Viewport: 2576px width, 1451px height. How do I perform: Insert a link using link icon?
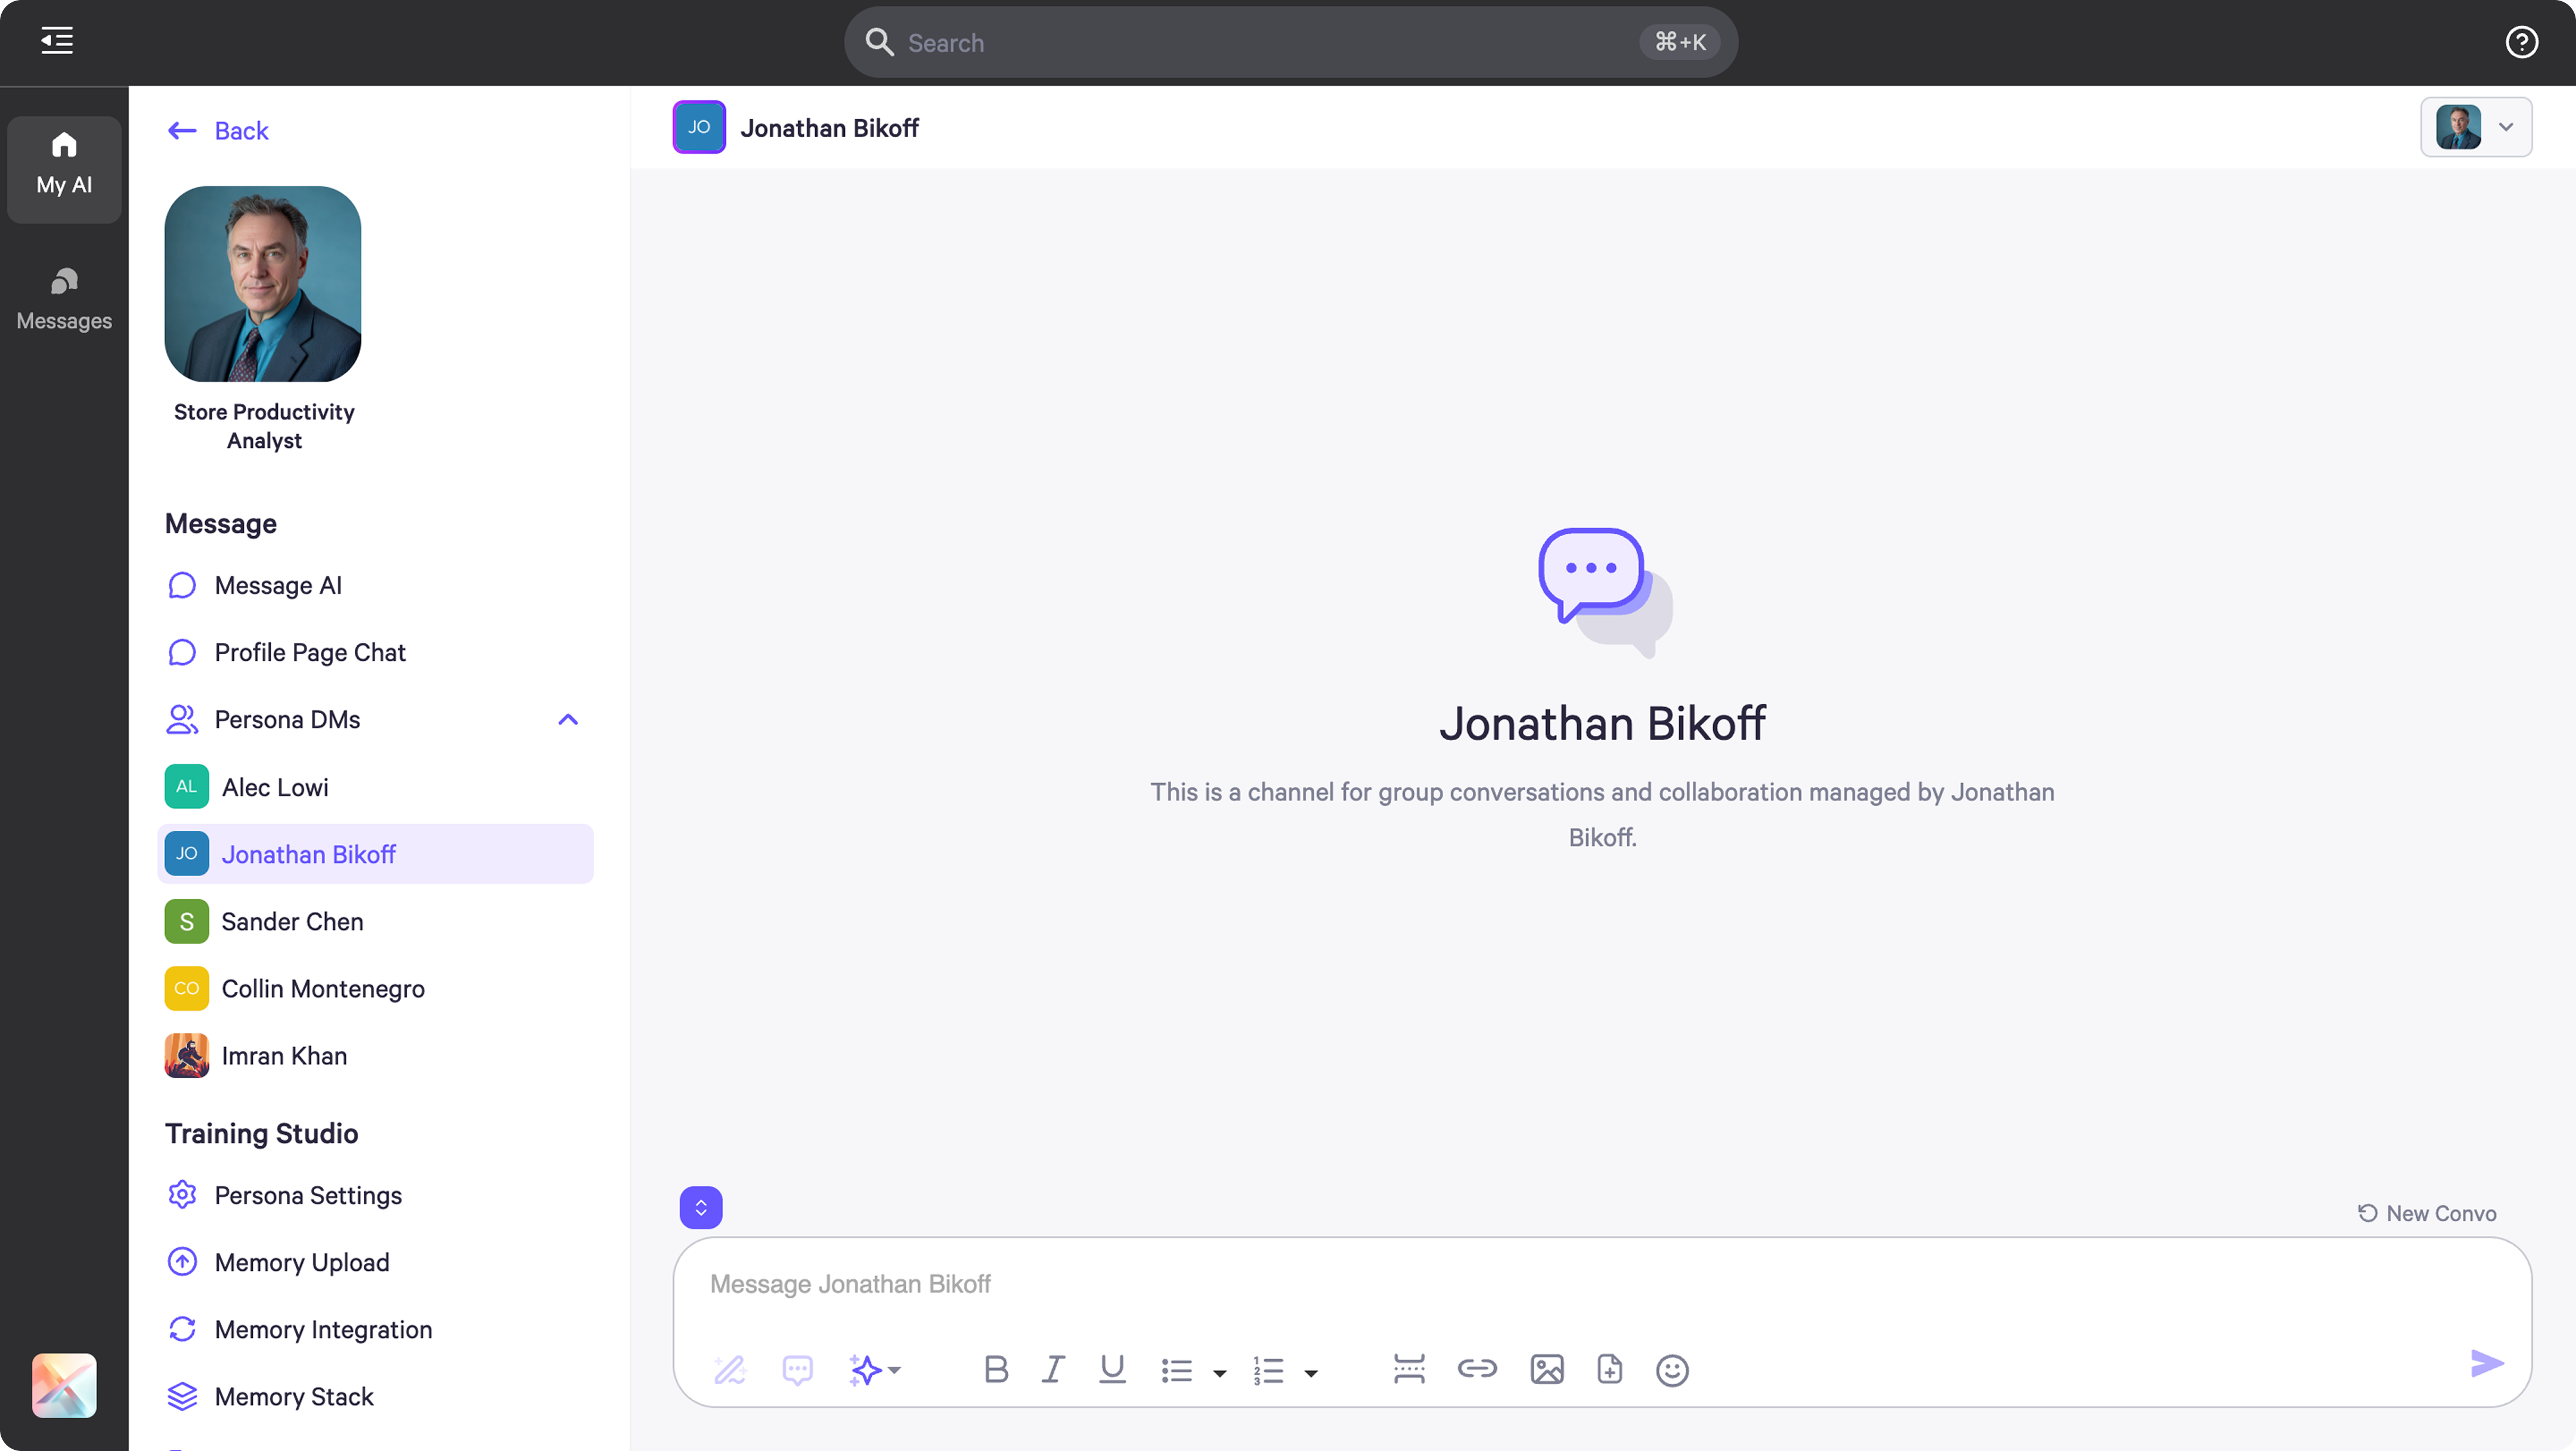pyautogui.click(x=1476, y=1368)
